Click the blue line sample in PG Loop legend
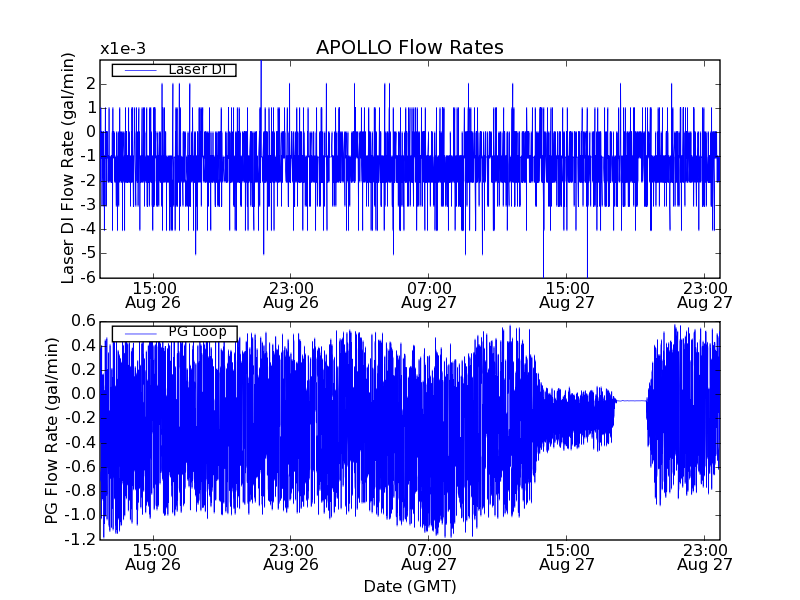This screenshot has width=800, height=600. tap(139, 333)
